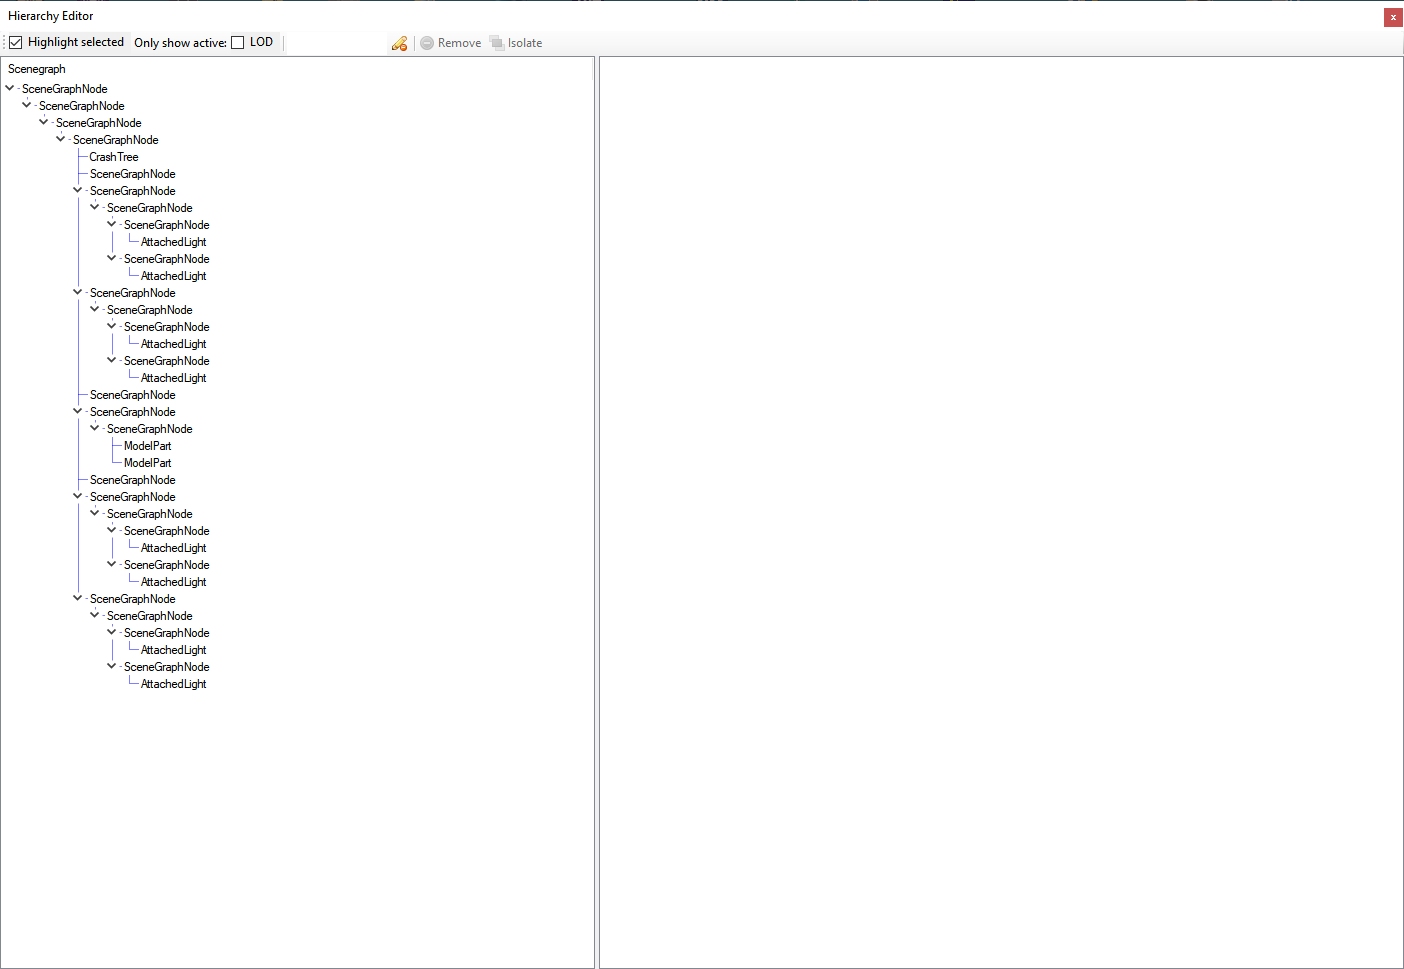Click the Scenegraph header label
The image size is (1404, 969).
tap(37, 69)
